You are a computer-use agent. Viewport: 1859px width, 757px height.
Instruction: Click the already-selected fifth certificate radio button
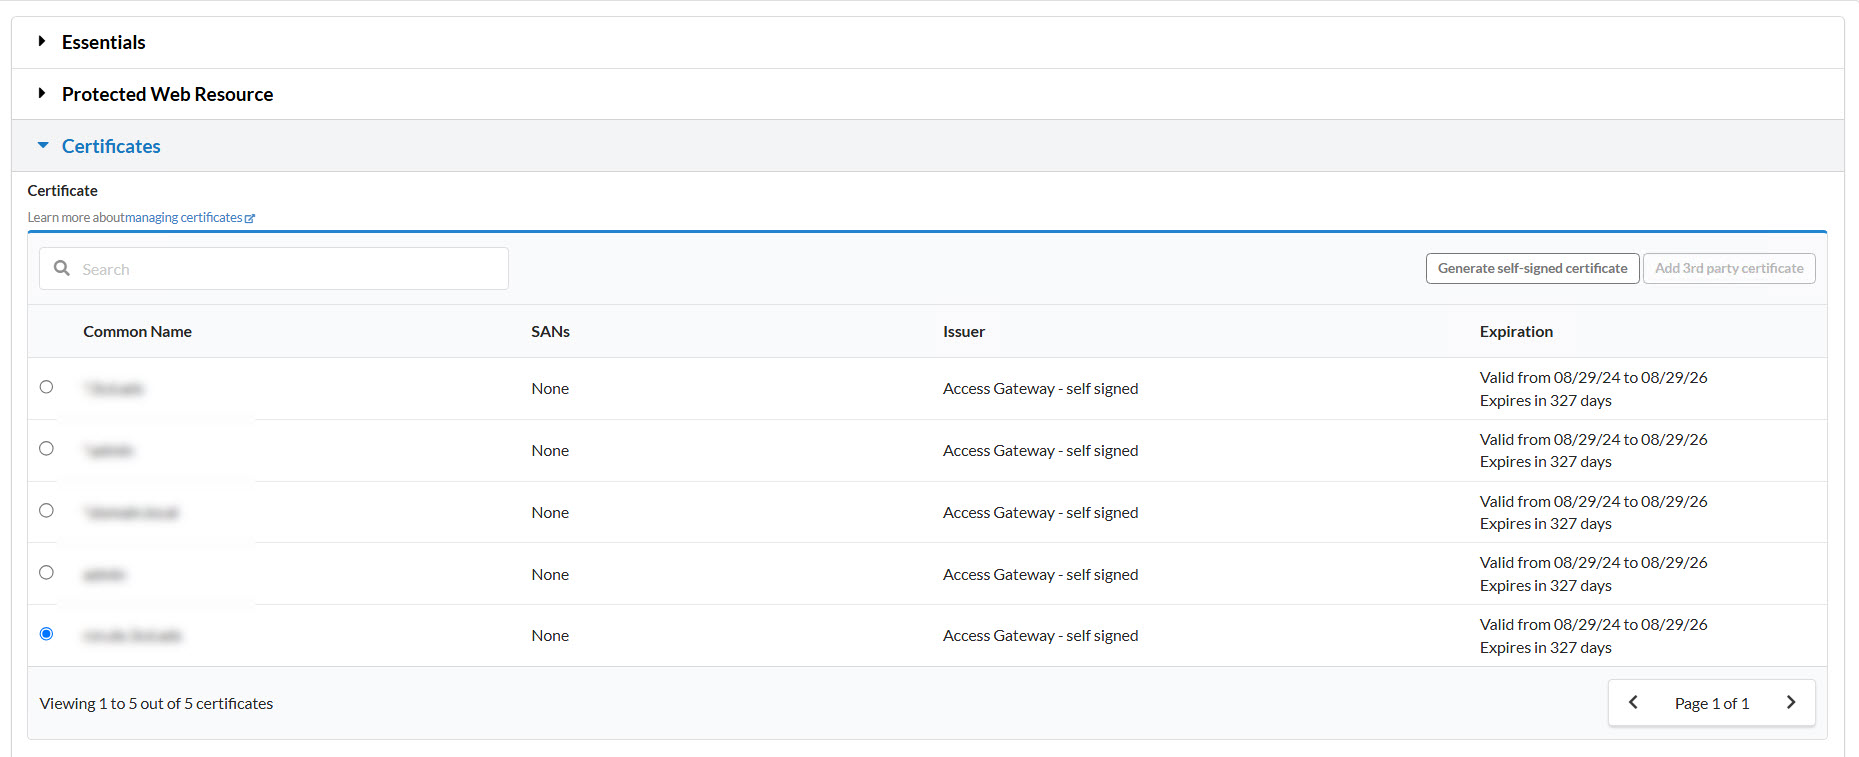coord(46,634)
